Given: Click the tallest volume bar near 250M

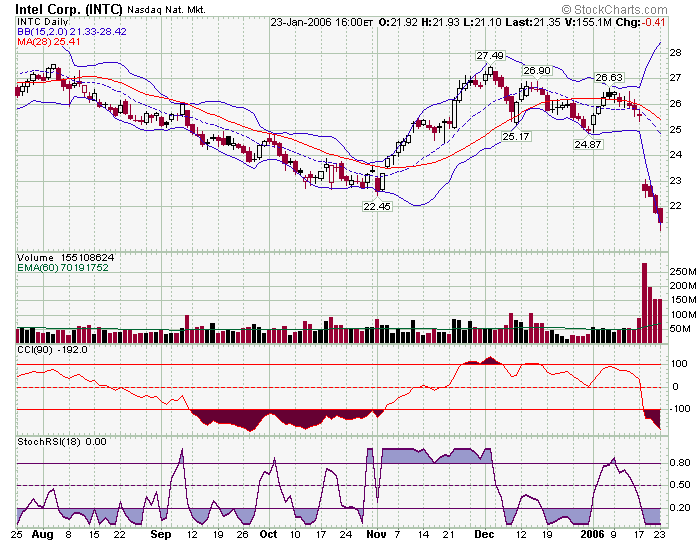Looking at the screenshot, I should coord(644,303).
